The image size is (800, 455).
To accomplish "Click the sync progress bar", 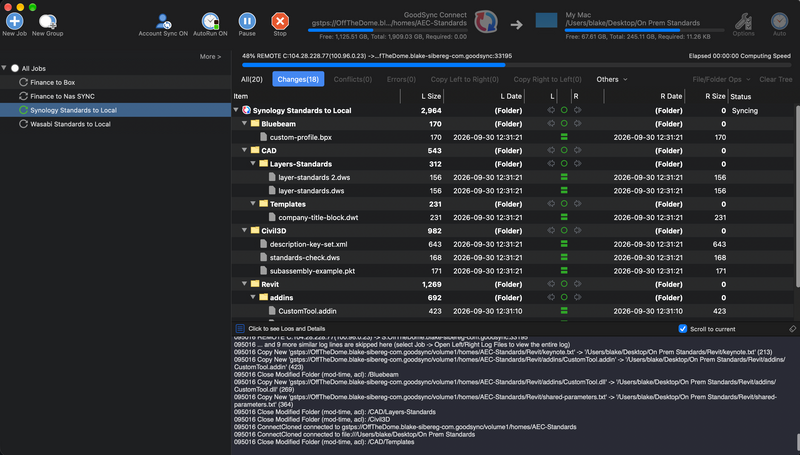I will point(516,65).
